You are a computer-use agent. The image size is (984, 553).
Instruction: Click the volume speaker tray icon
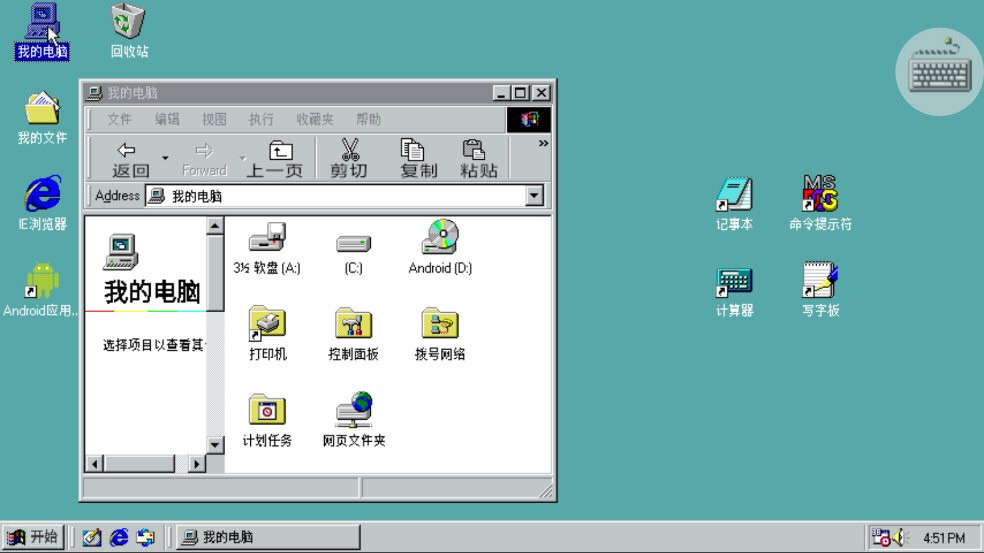(901, 537)
